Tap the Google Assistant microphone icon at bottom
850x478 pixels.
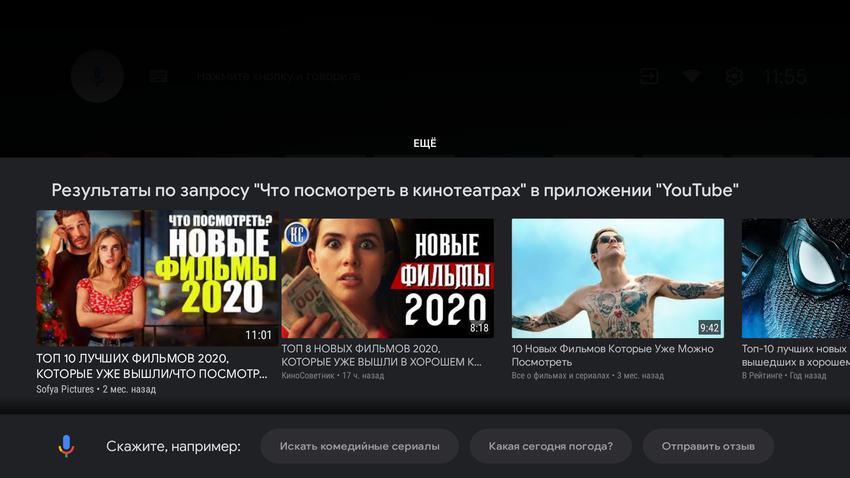pos(66,446)
